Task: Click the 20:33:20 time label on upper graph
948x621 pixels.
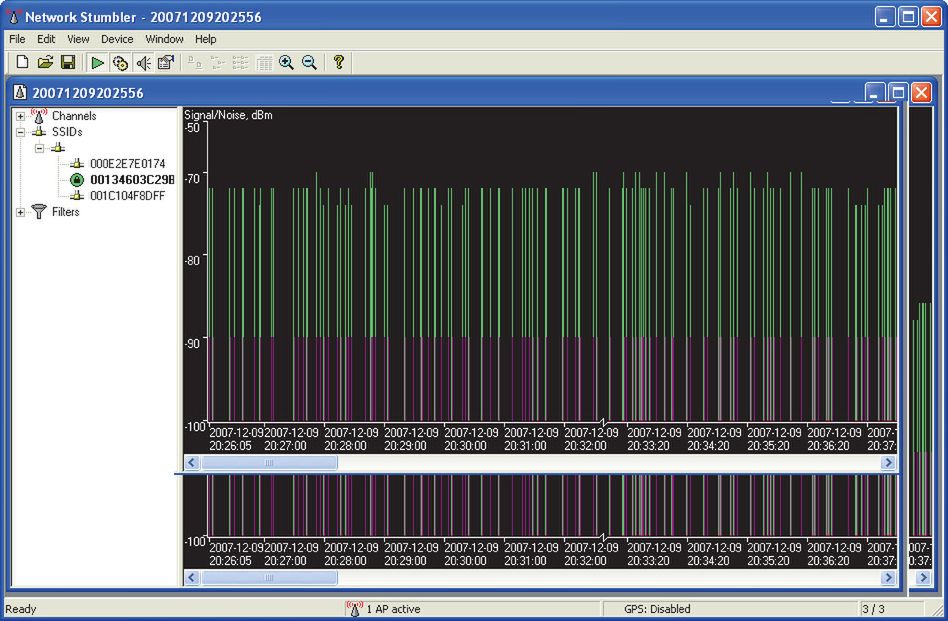Action: click(648, 446)
